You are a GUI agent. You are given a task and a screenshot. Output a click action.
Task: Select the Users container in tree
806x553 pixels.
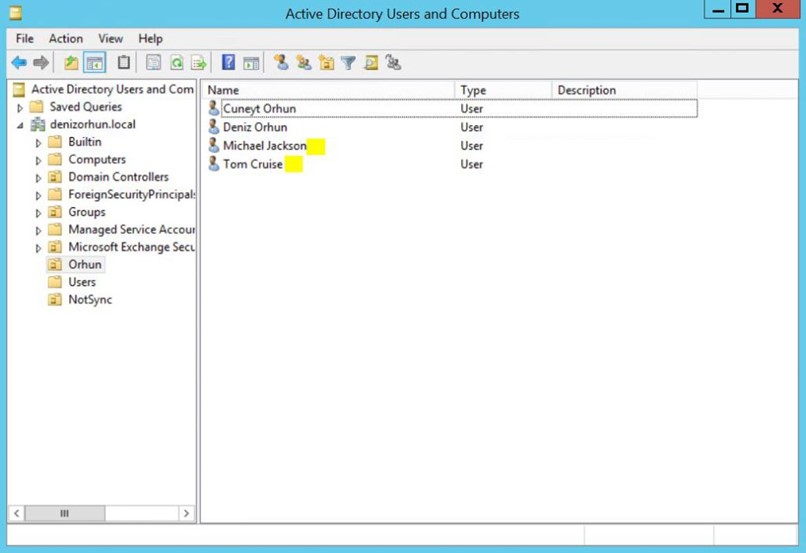coord(82,282)
